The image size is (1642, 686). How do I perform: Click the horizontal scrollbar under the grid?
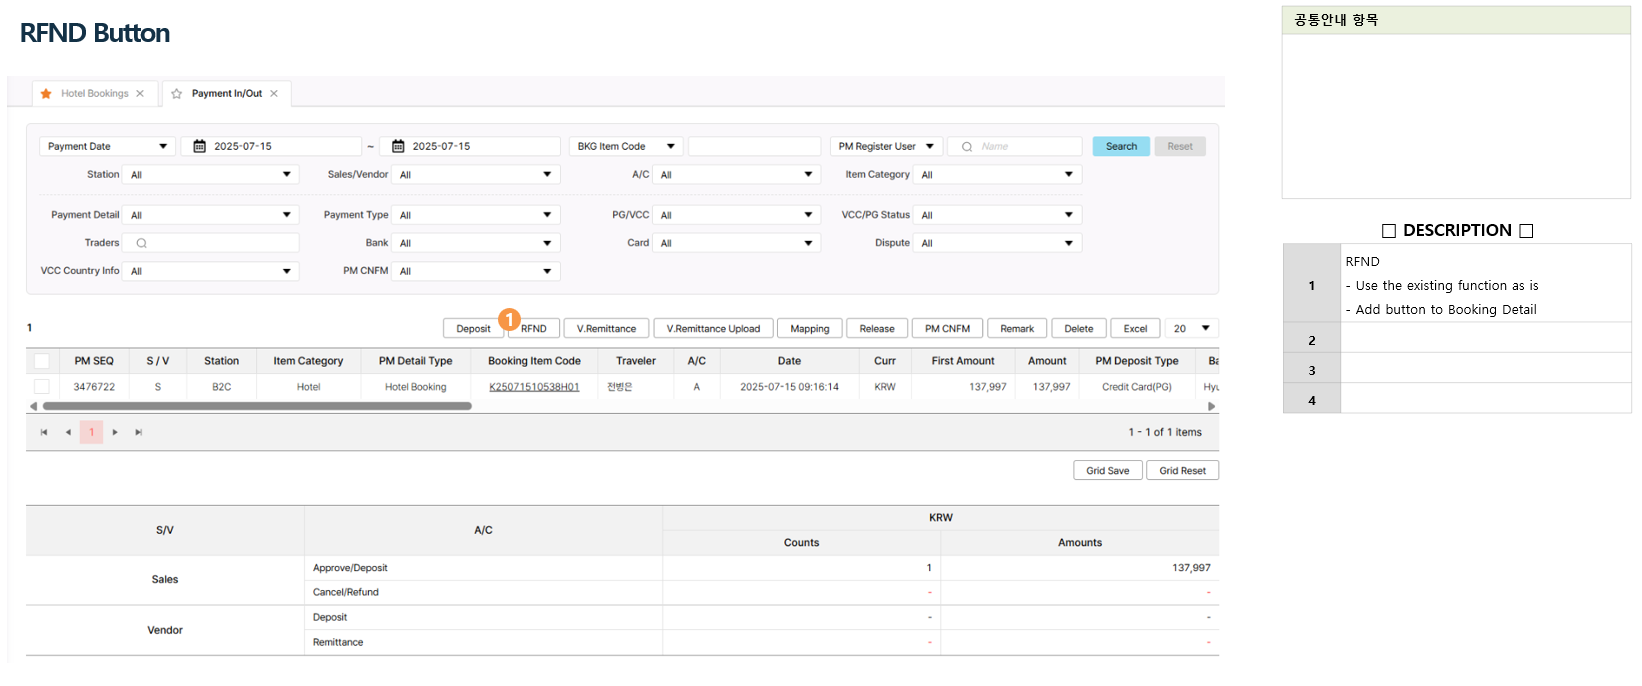pos(257,407)
